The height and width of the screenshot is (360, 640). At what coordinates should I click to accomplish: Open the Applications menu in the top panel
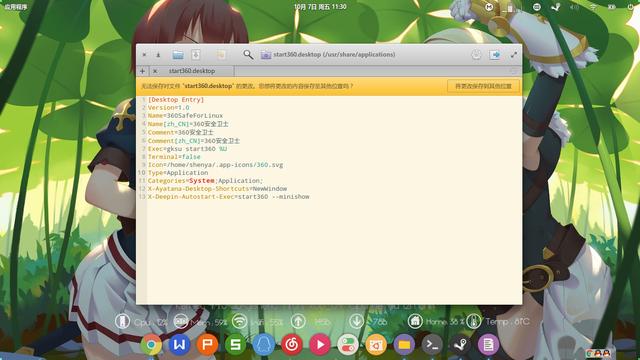click(16, 7)
